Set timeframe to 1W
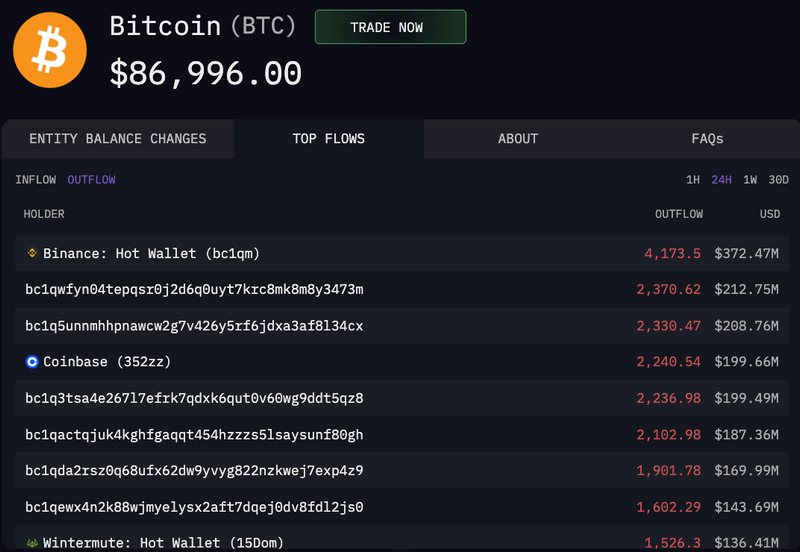Viewport: 800px width, 552px height. point(750,180)
